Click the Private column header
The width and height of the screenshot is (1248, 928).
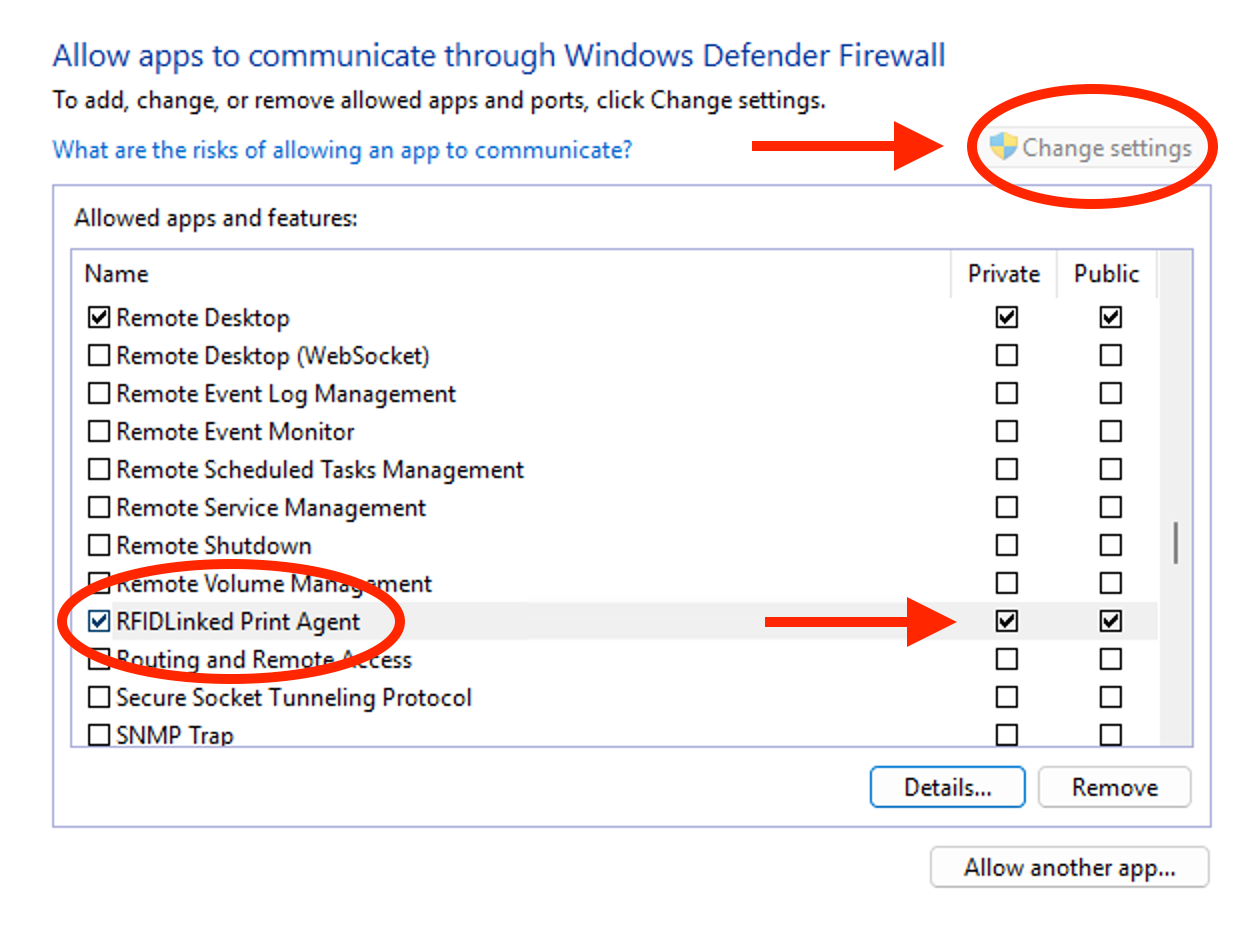click(1003, 274)
